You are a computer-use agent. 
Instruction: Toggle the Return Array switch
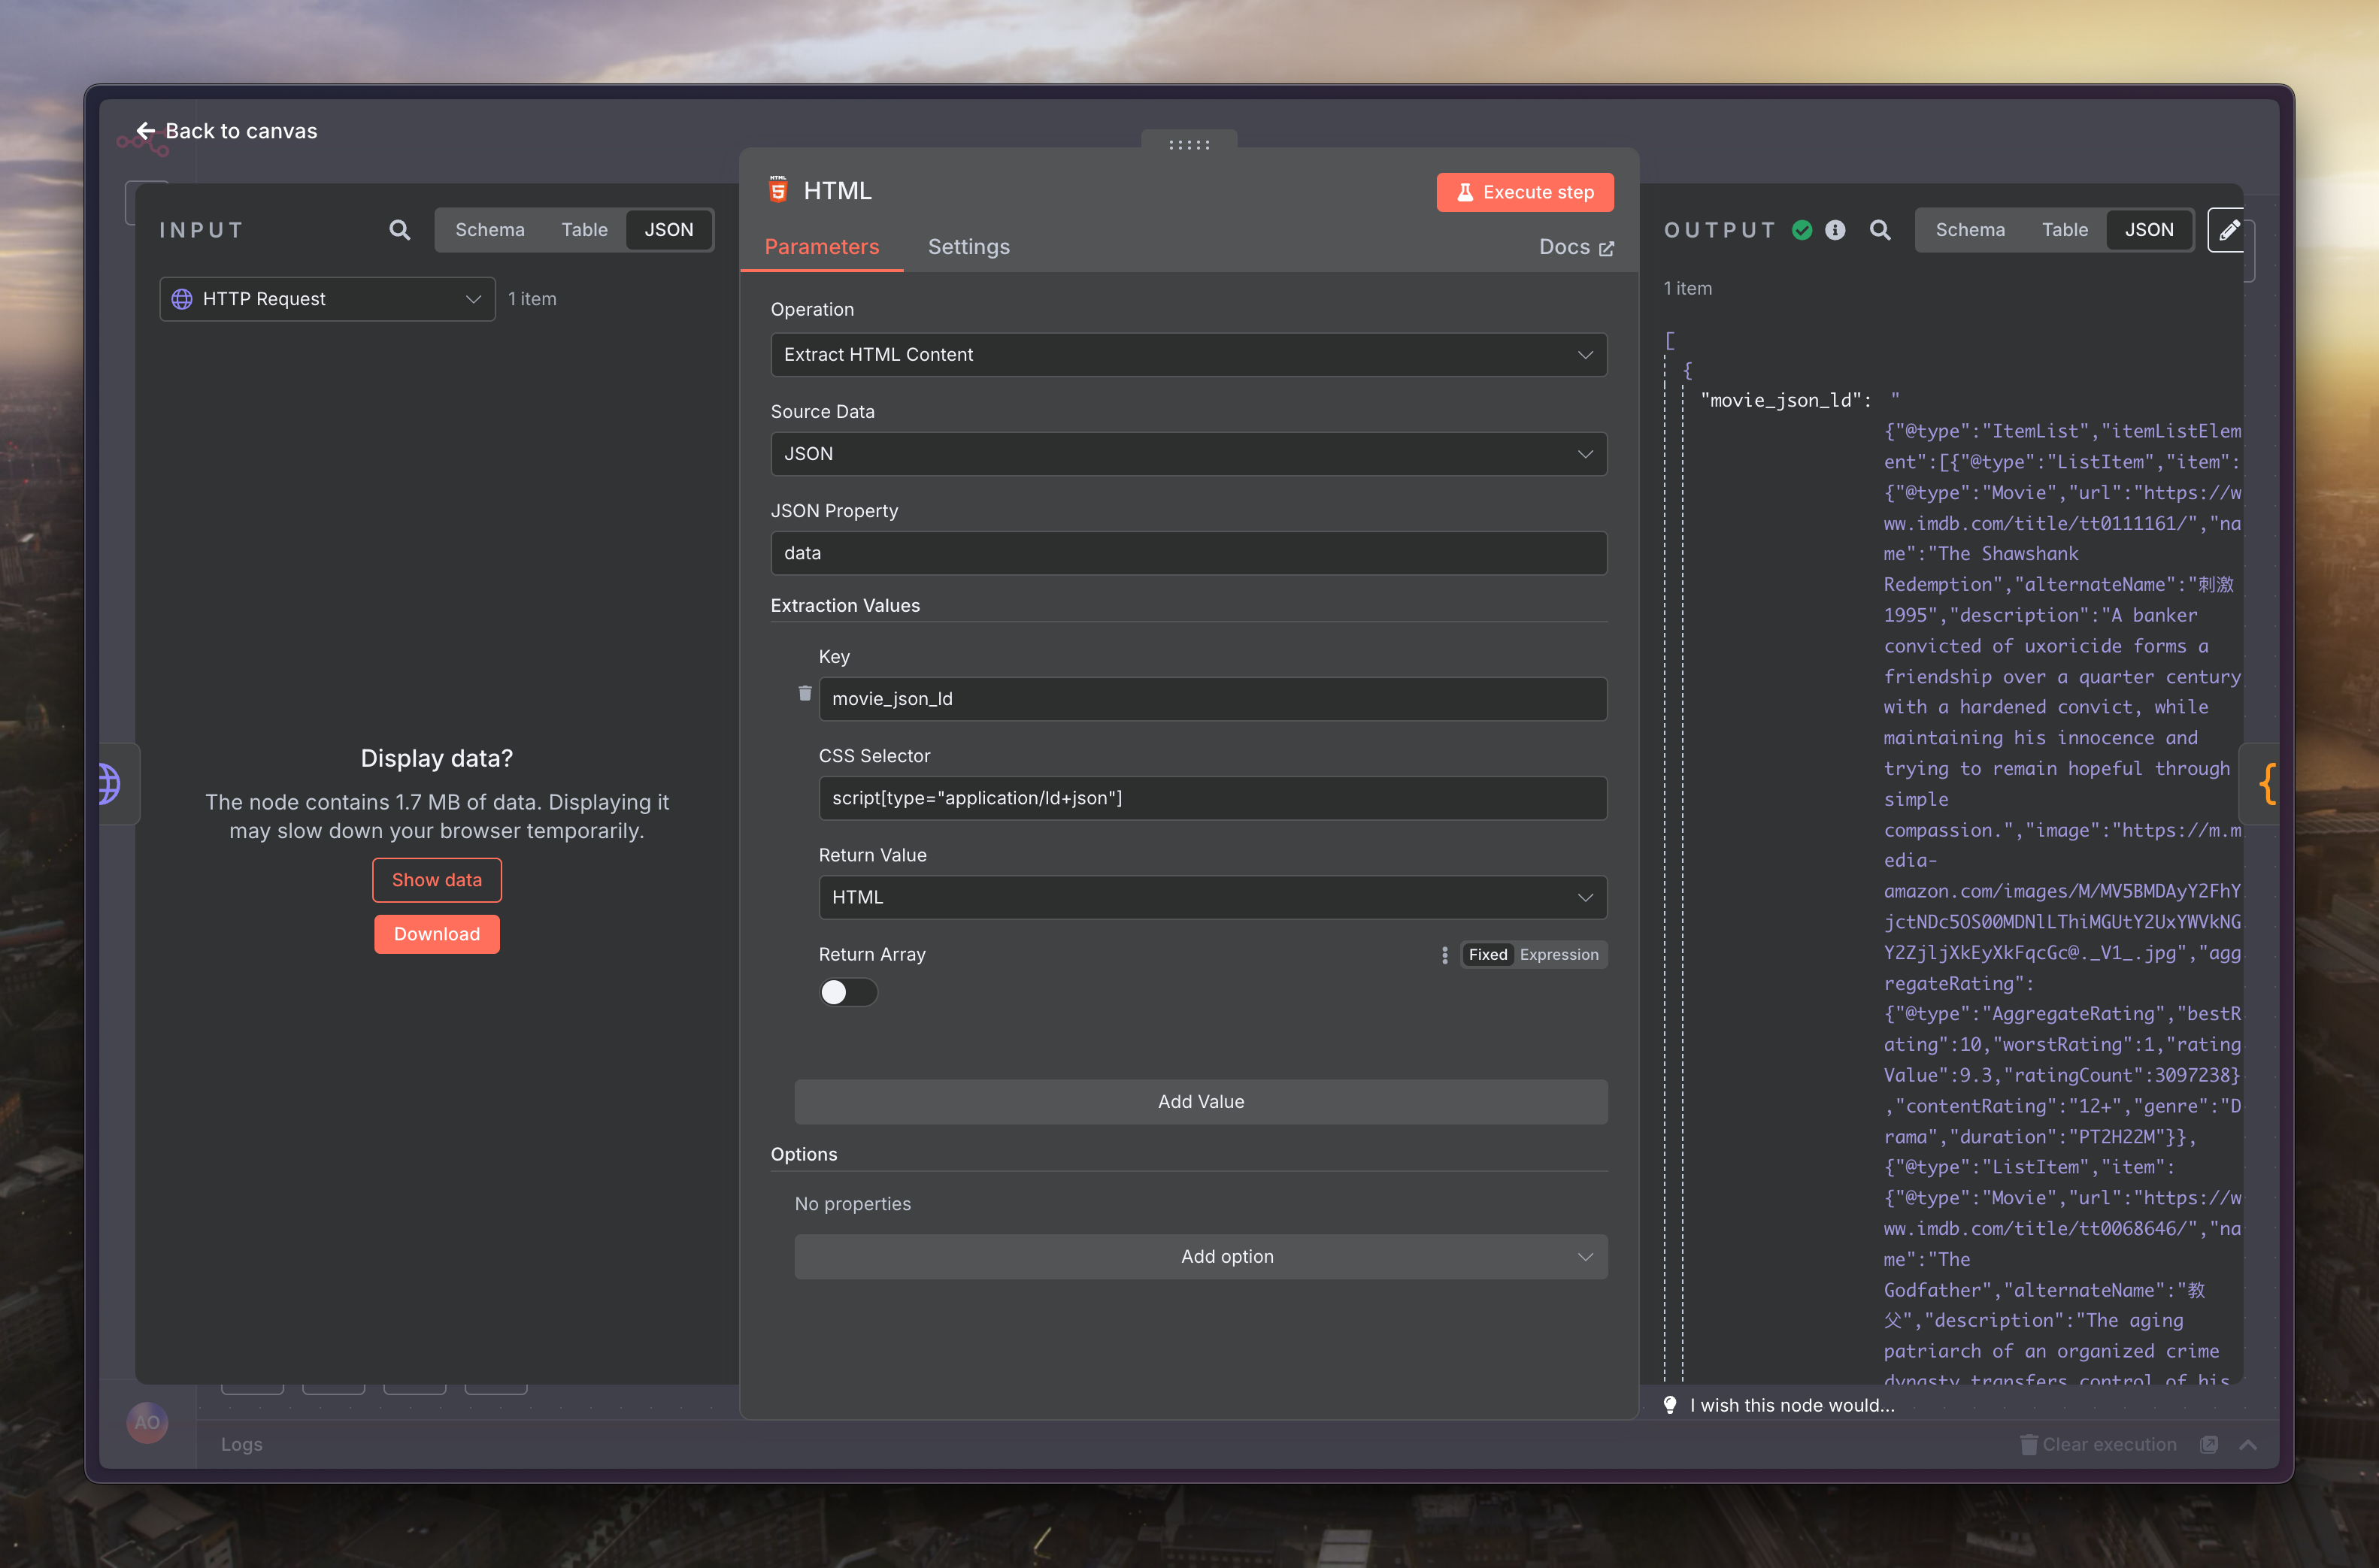847,992
